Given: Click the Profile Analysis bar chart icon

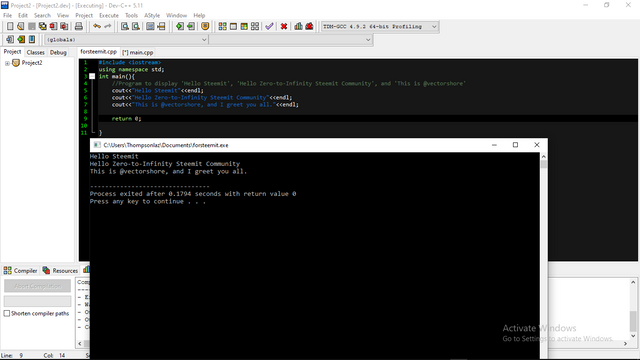Looking at the screenshot, I should pos(298,27).
